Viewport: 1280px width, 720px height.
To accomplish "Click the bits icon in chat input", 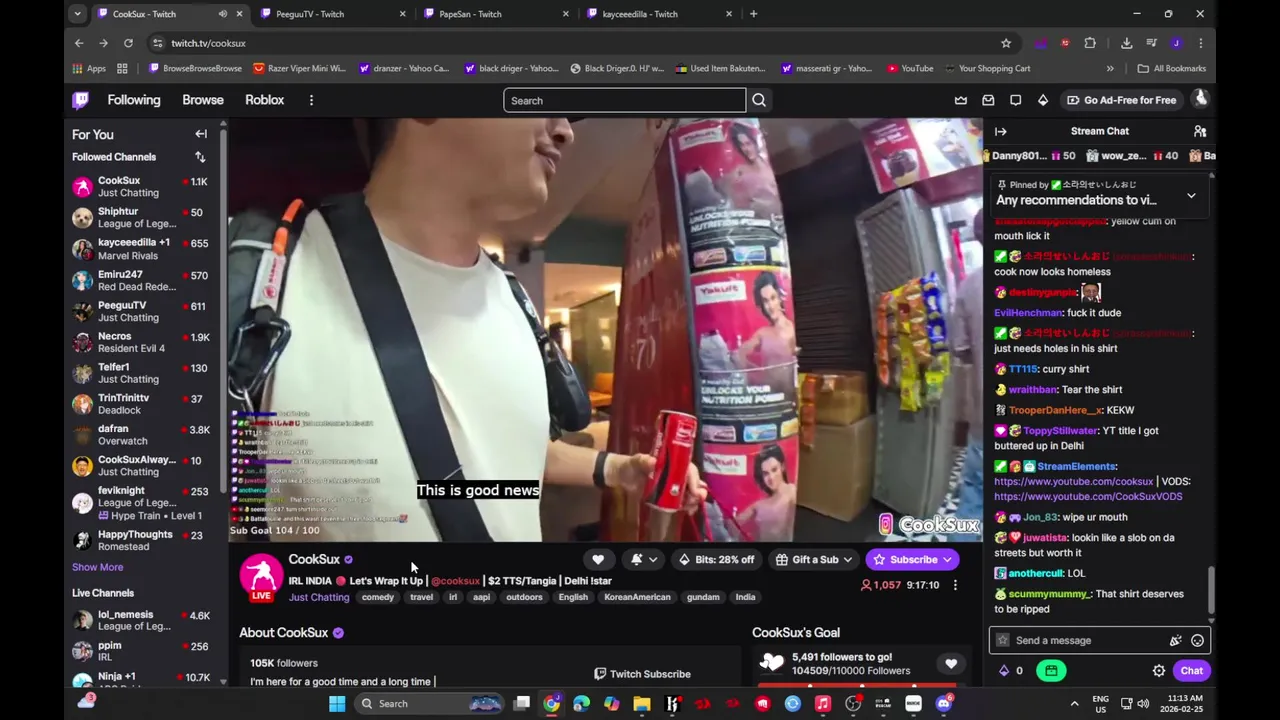I will coord(1176,641).
